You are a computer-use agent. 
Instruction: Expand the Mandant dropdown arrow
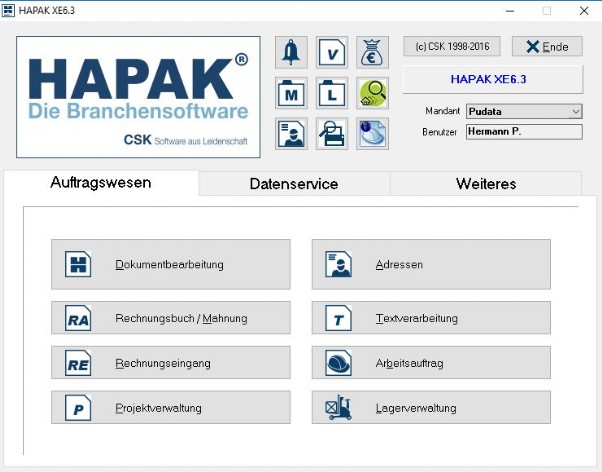pos(576,112)
